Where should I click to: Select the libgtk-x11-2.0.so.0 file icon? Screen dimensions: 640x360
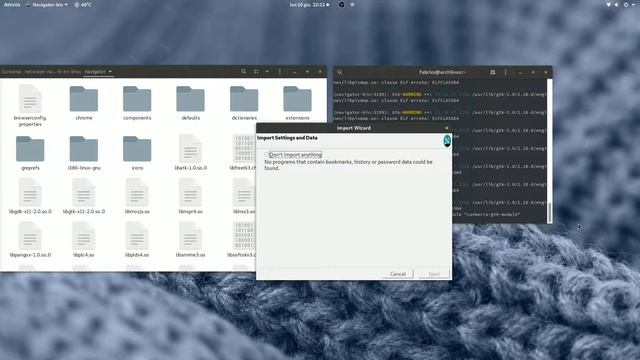click(x=84, y=193)
